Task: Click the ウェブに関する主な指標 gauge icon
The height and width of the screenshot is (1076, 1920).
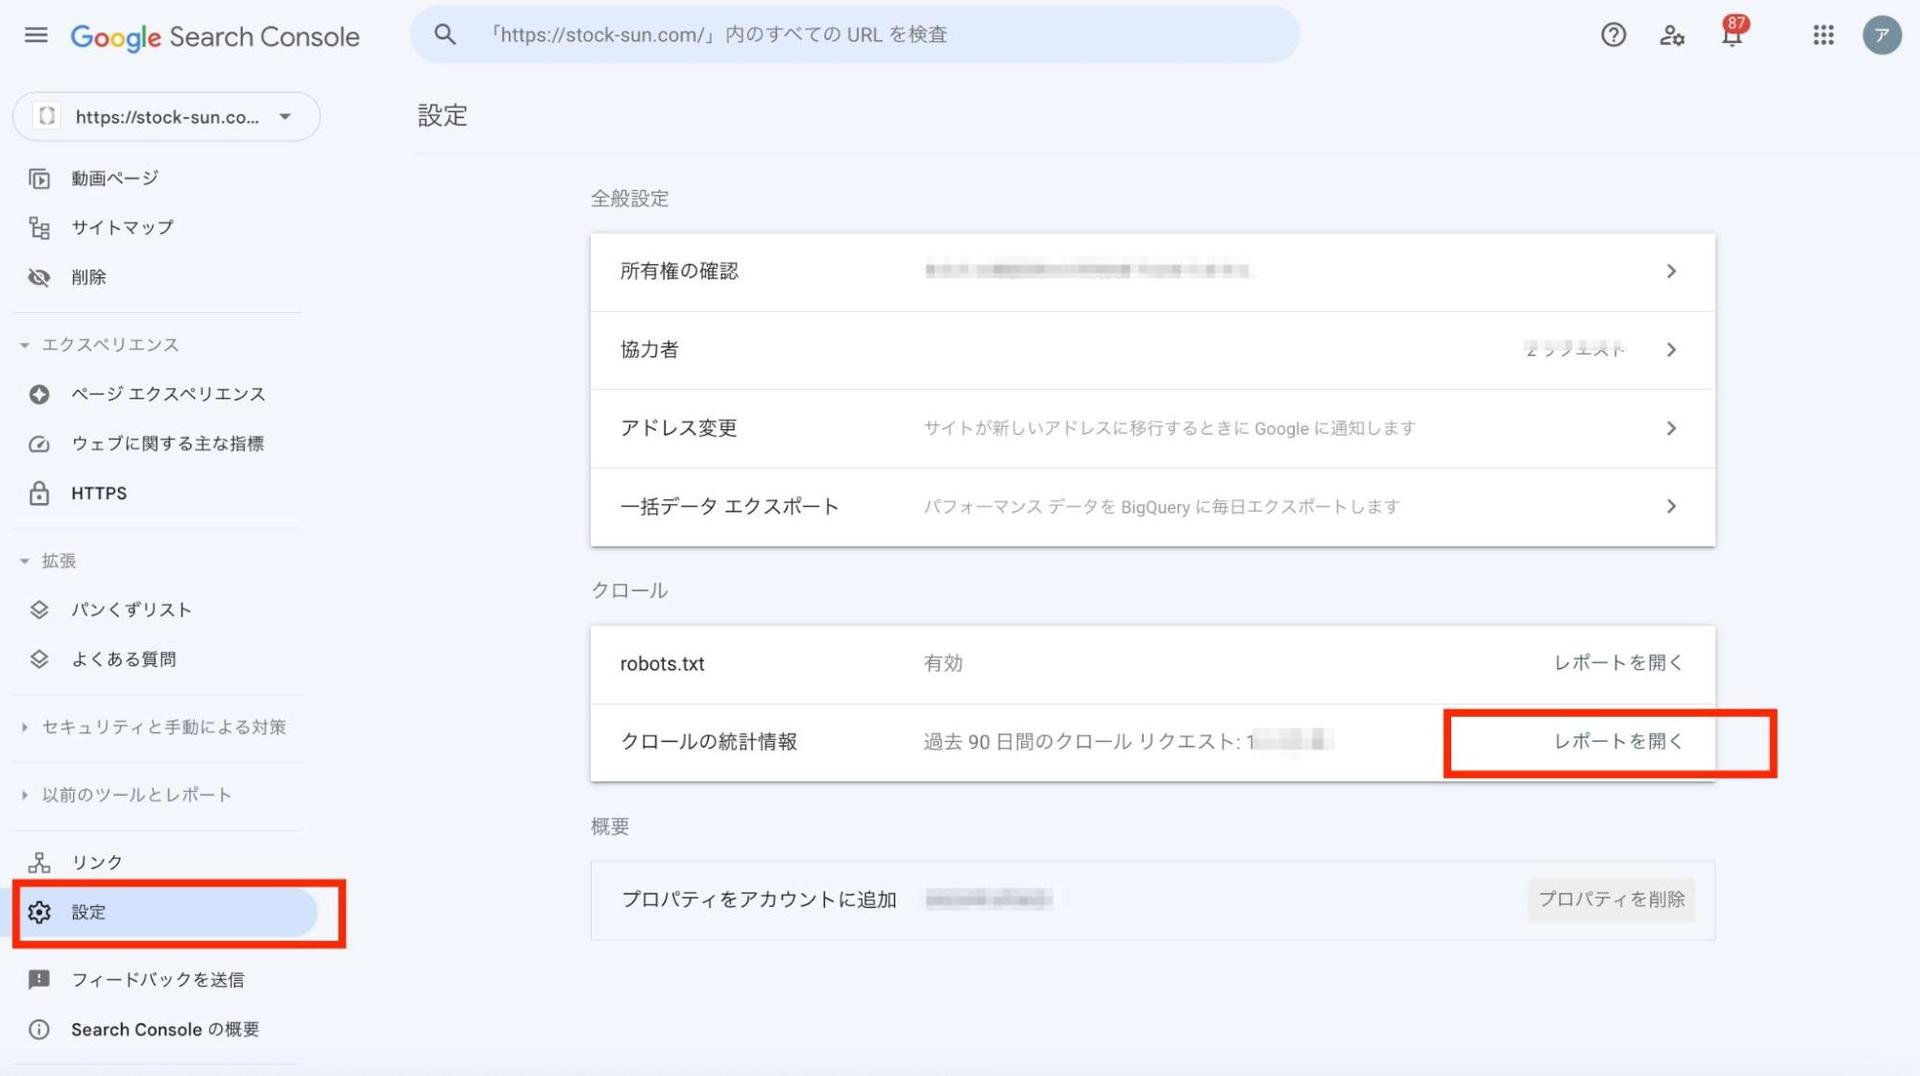Action: pos(39,443)
